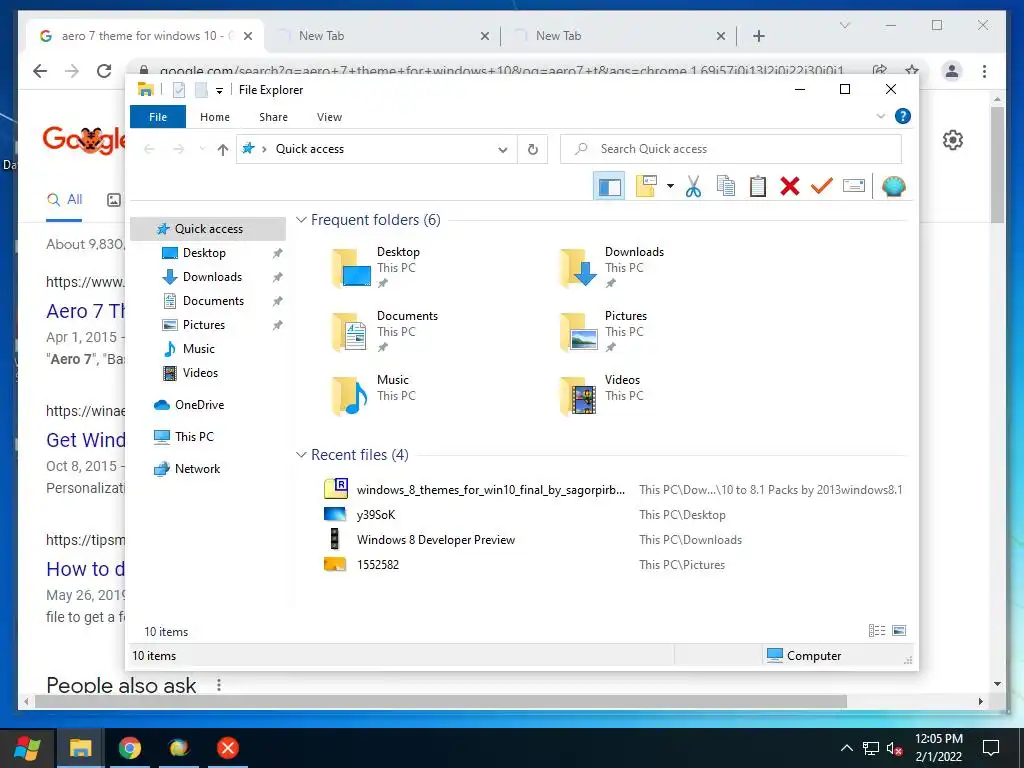Open recent locations dropdown arrow
This screenshot has width=1024, height=768.
pos(202,150)
